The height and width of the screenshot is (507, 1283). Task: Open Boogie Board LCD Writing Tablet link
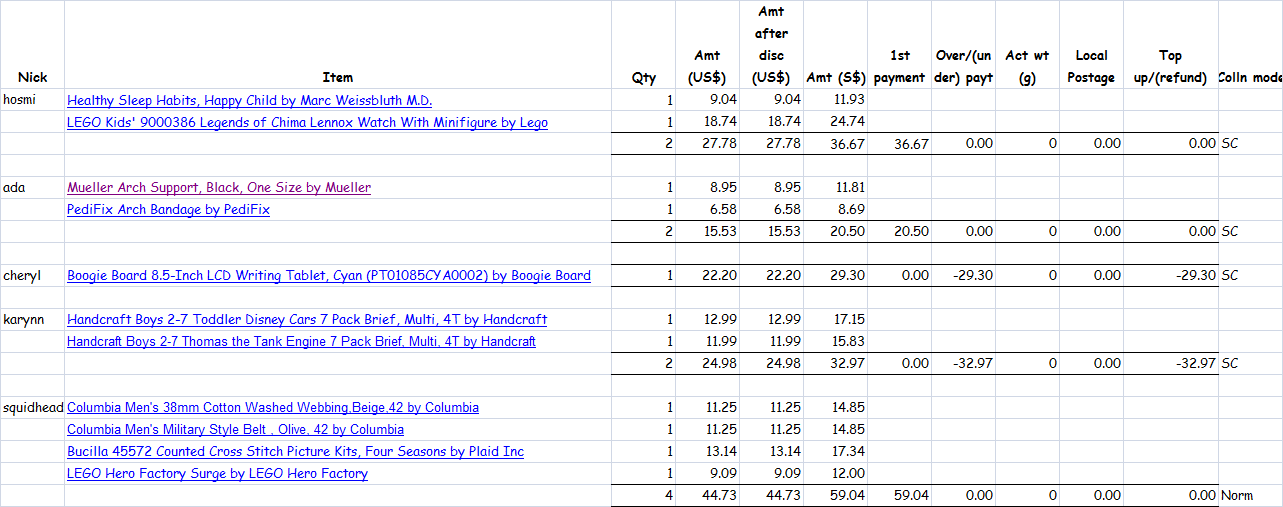click(329, 276)
